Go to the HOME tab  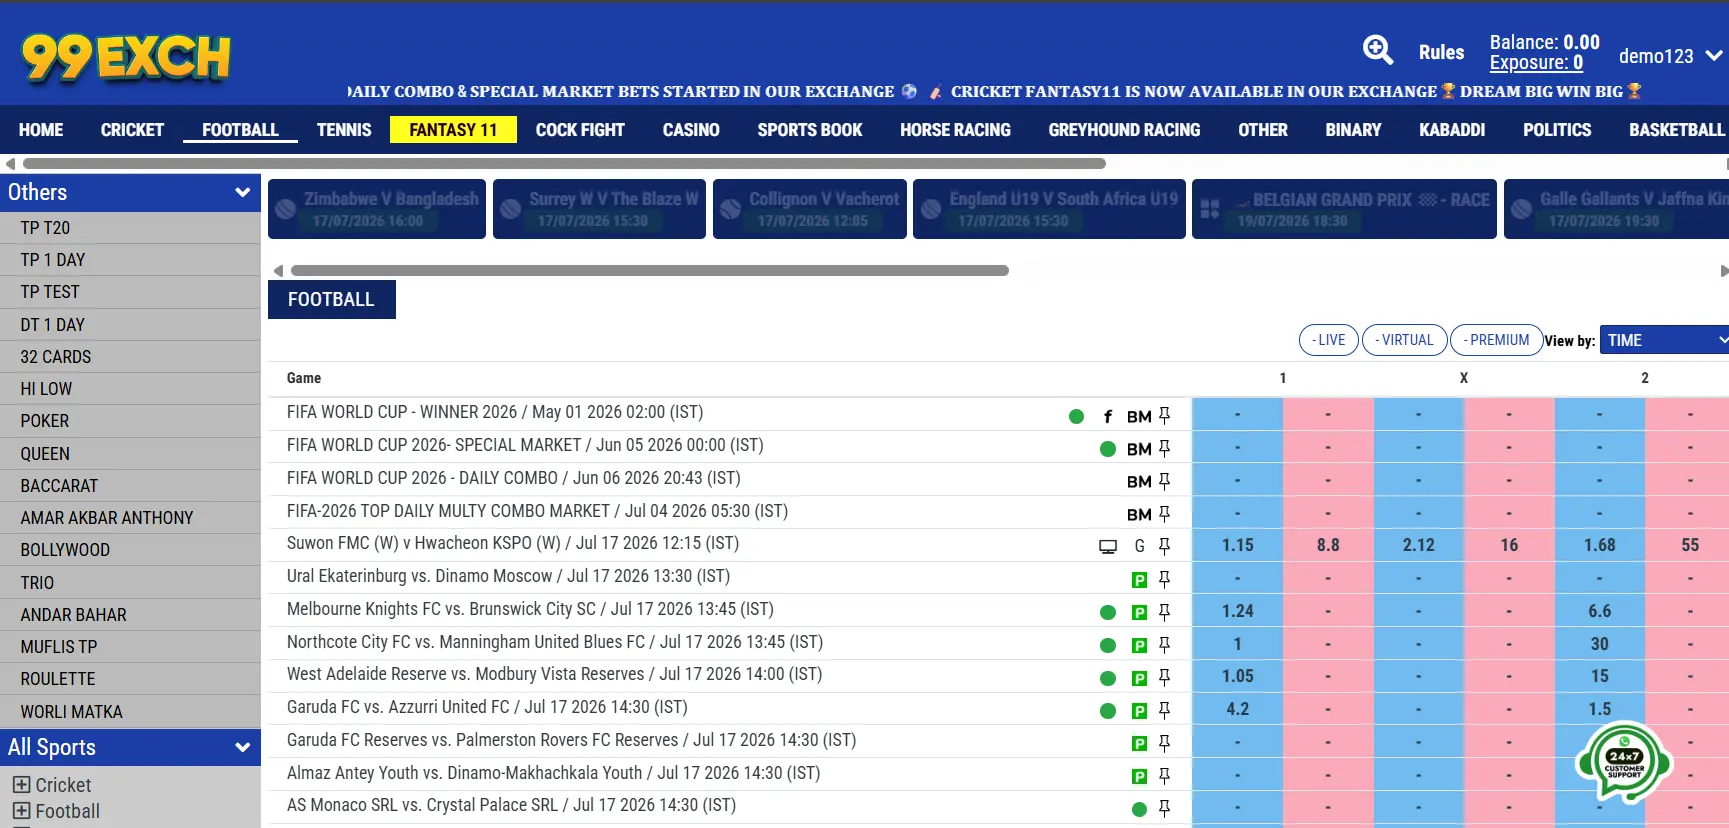41,130
